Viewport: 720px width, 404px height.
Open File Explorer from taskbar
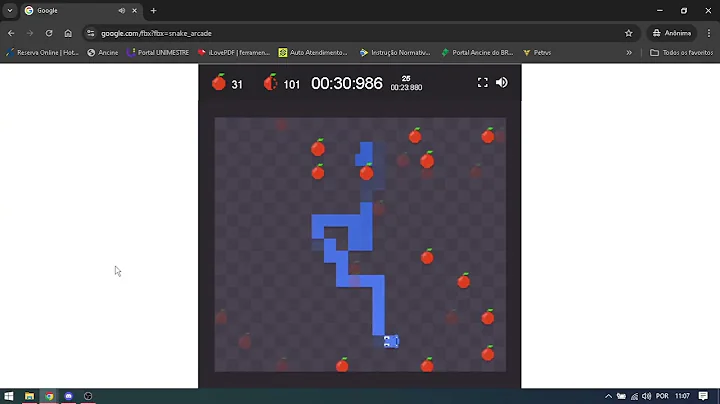(29, 396)
